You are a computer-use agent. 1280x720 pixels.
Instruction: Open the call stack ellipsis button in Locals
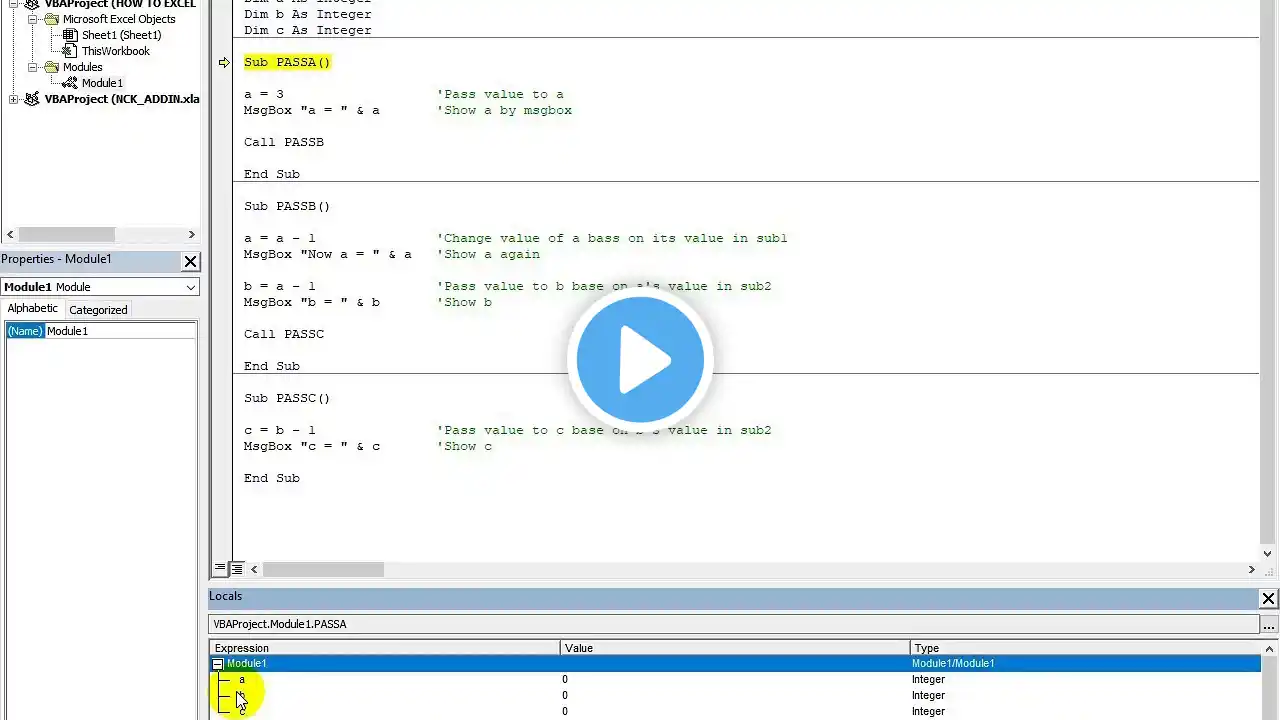pos(1269,624)
